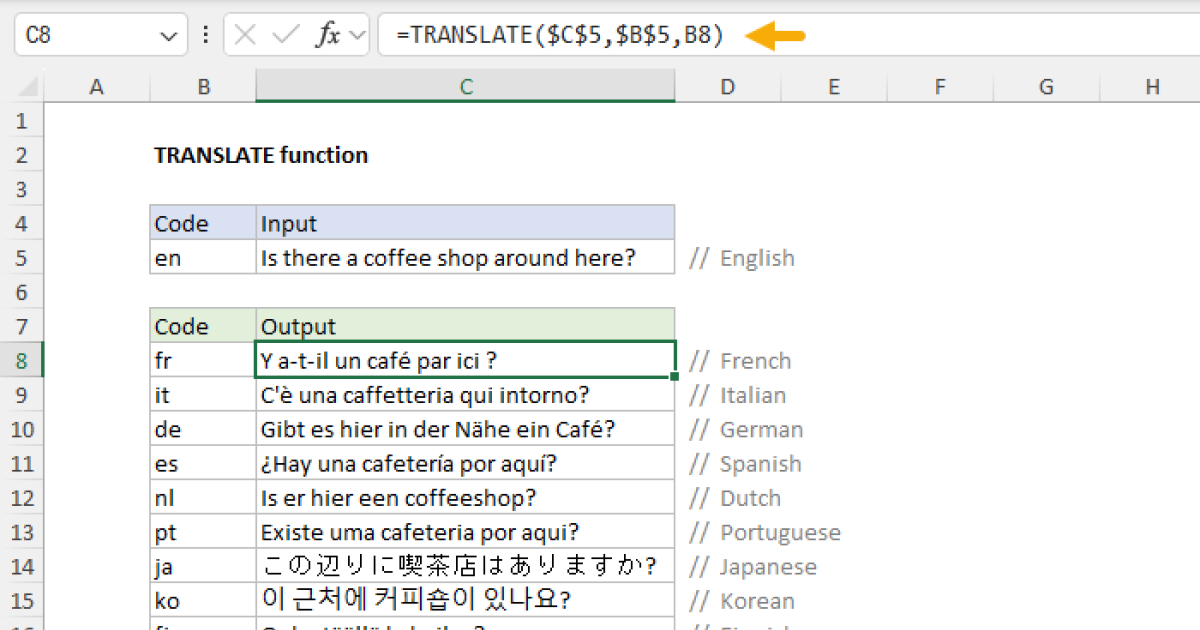
Task: Select column header C
Action: 465,87
